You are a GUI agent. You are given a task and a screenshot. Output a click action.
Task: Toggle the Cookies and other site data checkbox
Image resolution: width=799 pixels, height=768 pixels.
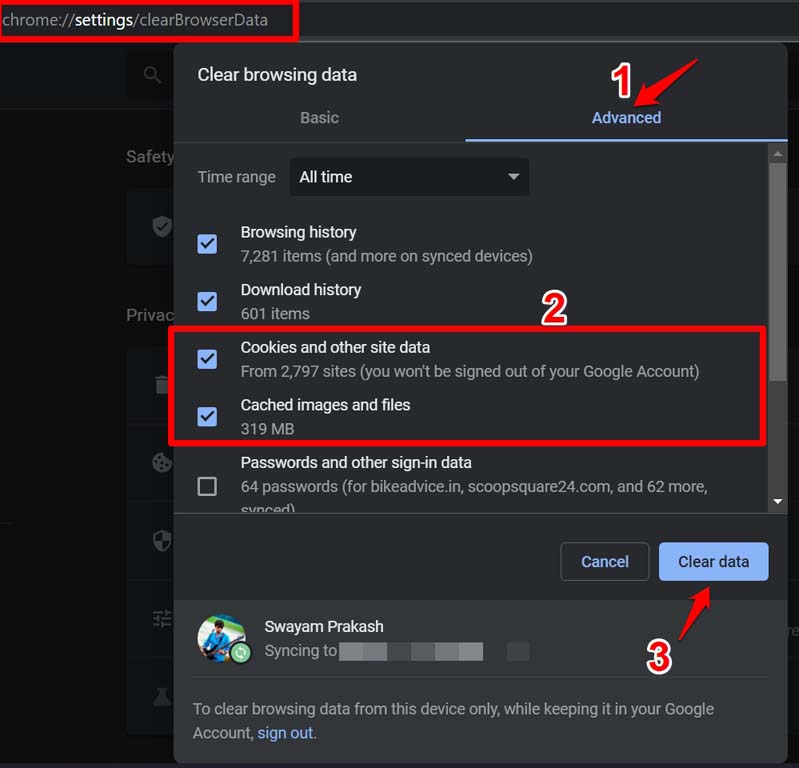tap(207, 359)
